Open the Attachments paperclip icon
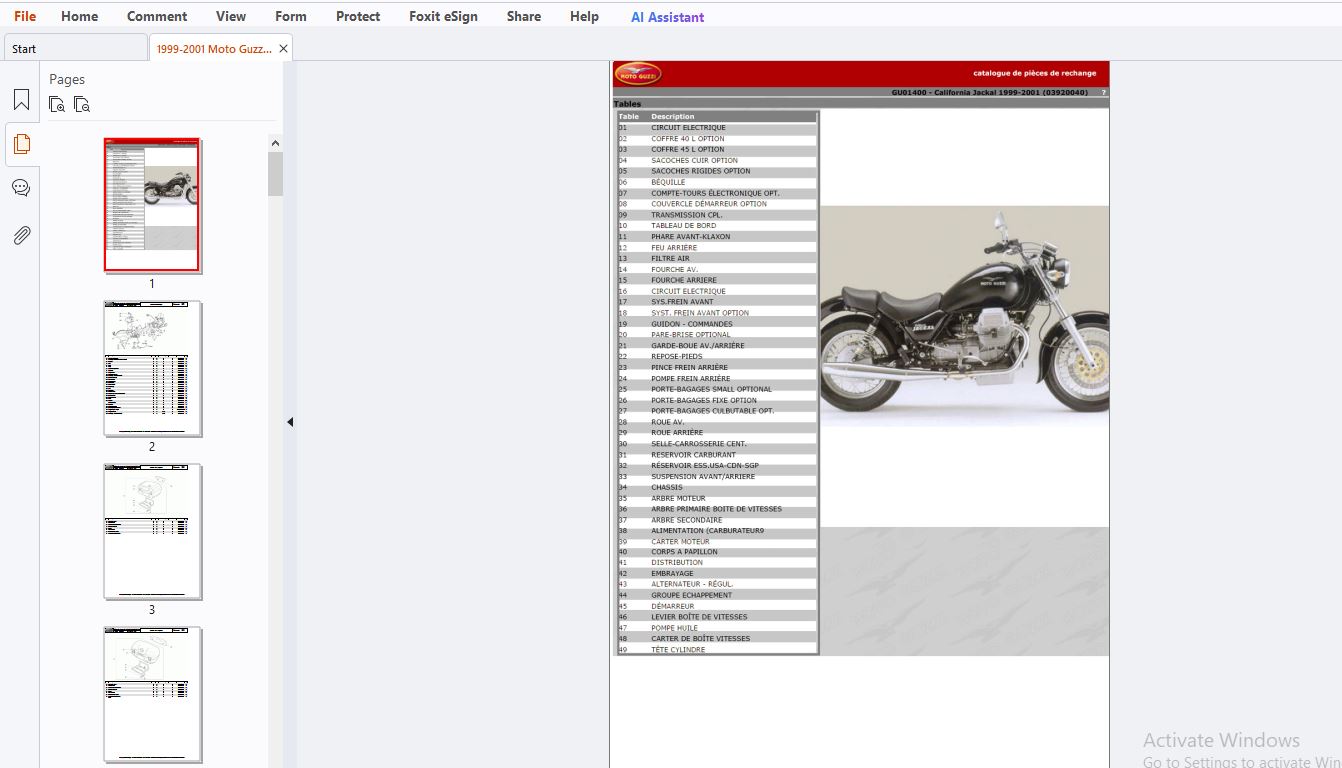 pos(21,235)
